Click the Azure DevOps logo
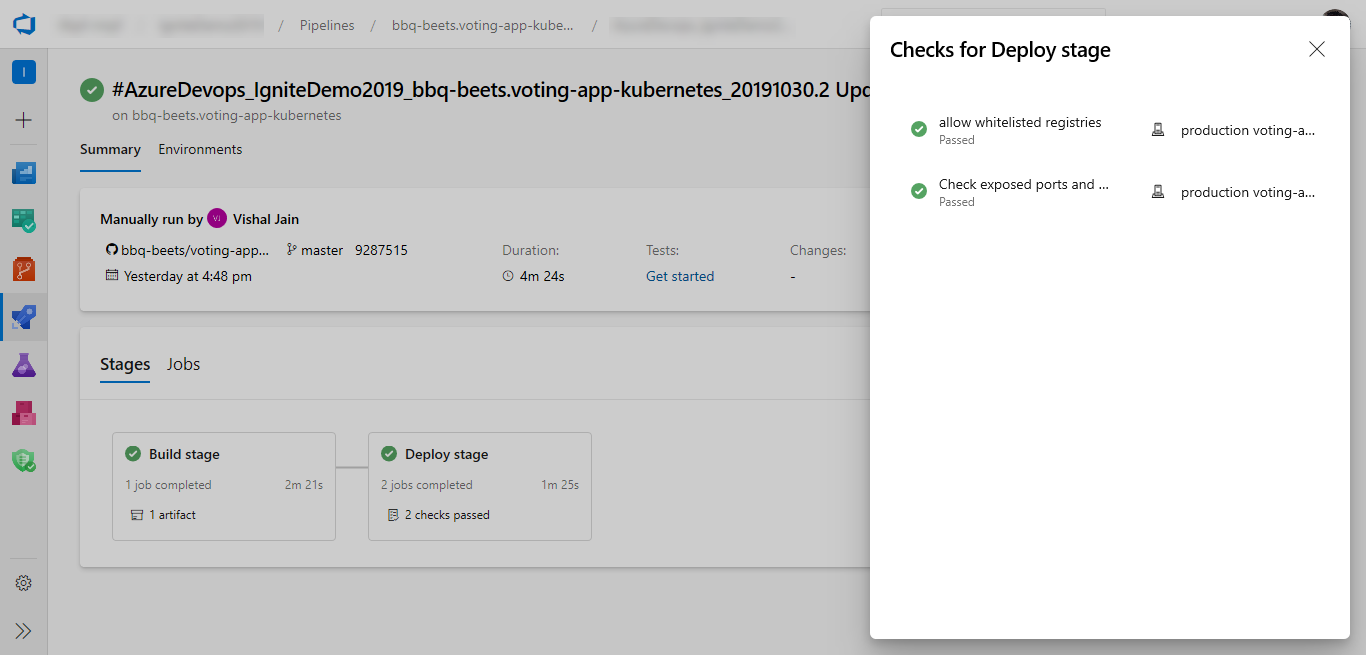The height and width of the screenshot is (655, 1366). 24,24
